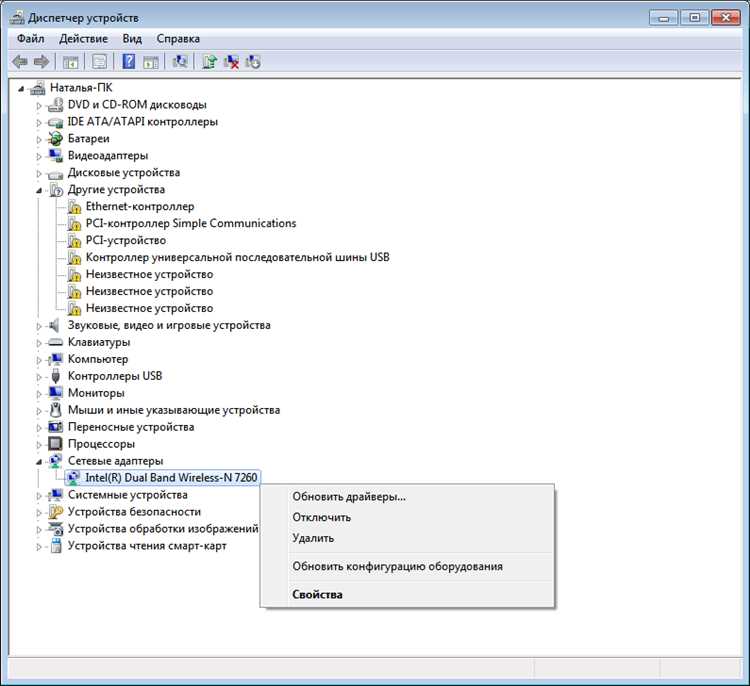Viewport: 750px width, 686px height.
Task: Click the blue Help question mark icon
Action: point(129,62)
